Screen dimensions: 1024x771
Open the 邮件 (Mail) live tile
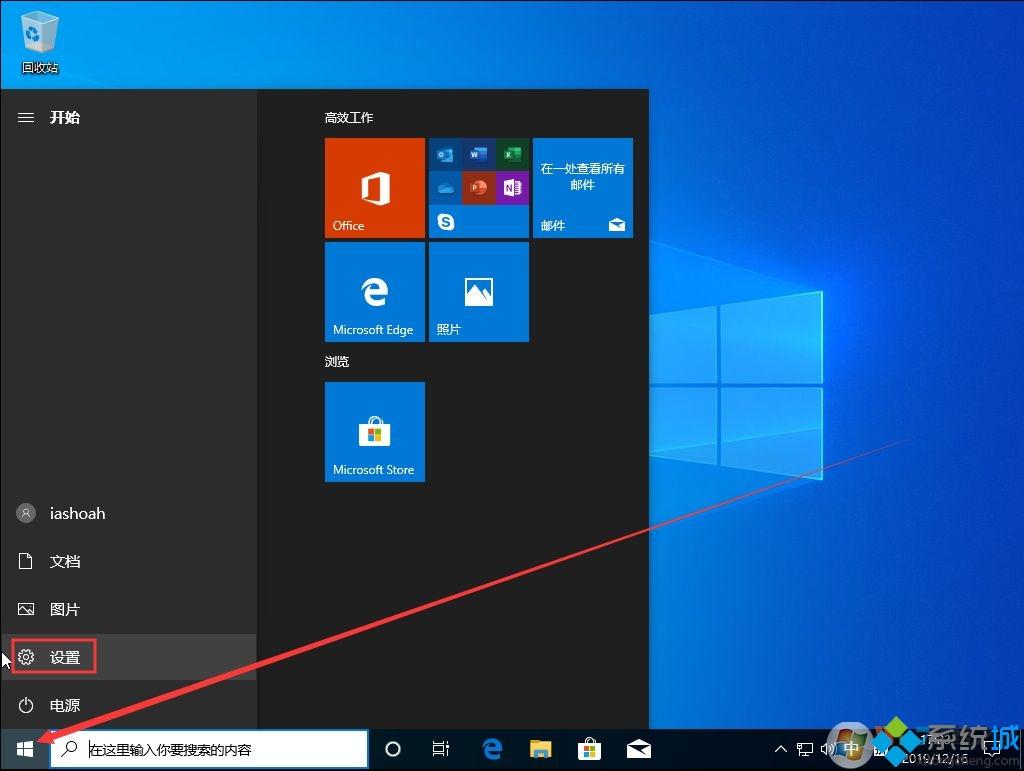point(582,188)
